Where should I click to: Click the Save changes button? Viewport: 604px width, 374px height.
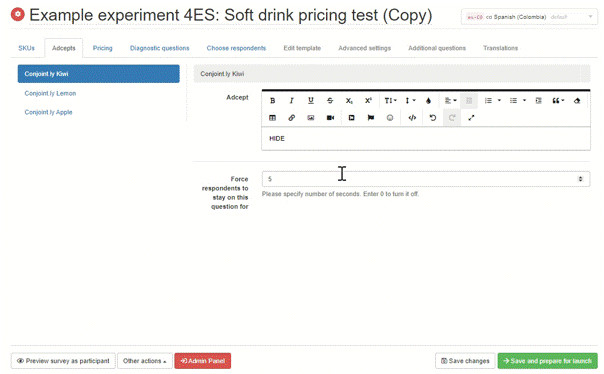(465, 361)
